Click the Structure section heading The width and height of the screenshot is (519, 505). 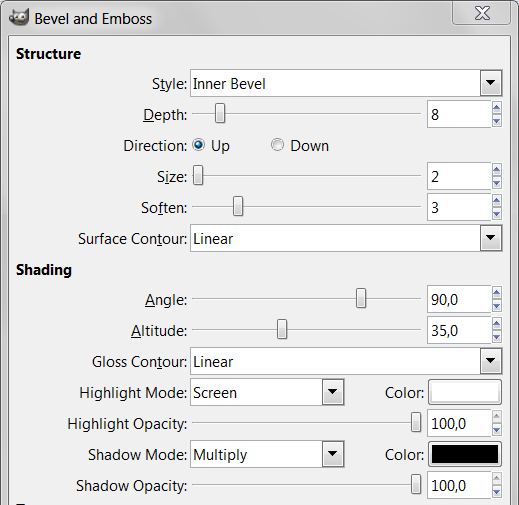[48, 54]
